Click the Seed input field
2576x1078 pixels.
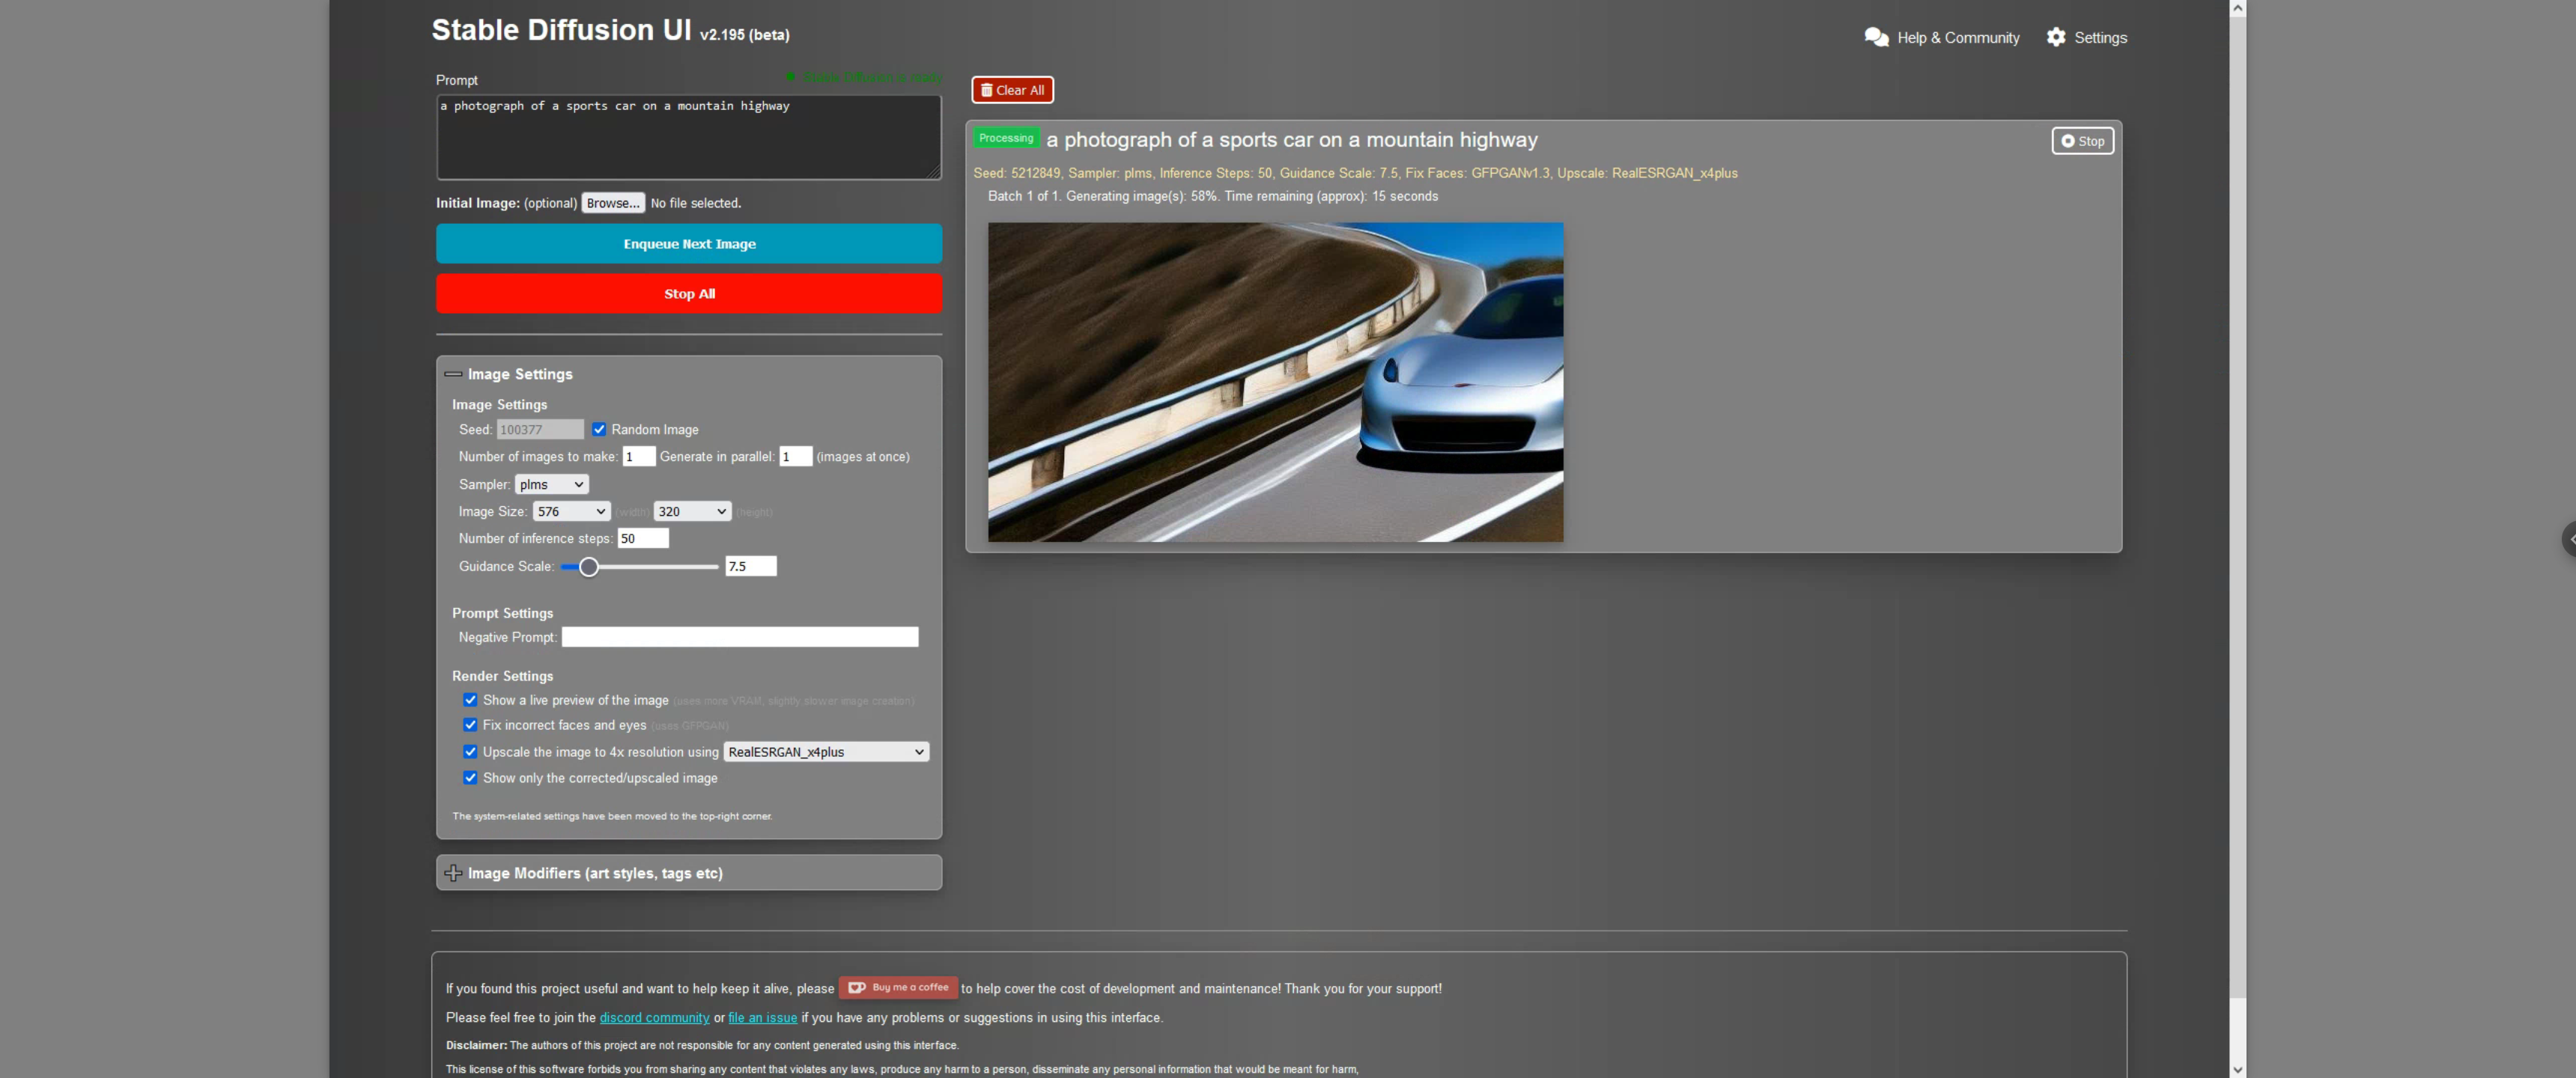[540, 429]
